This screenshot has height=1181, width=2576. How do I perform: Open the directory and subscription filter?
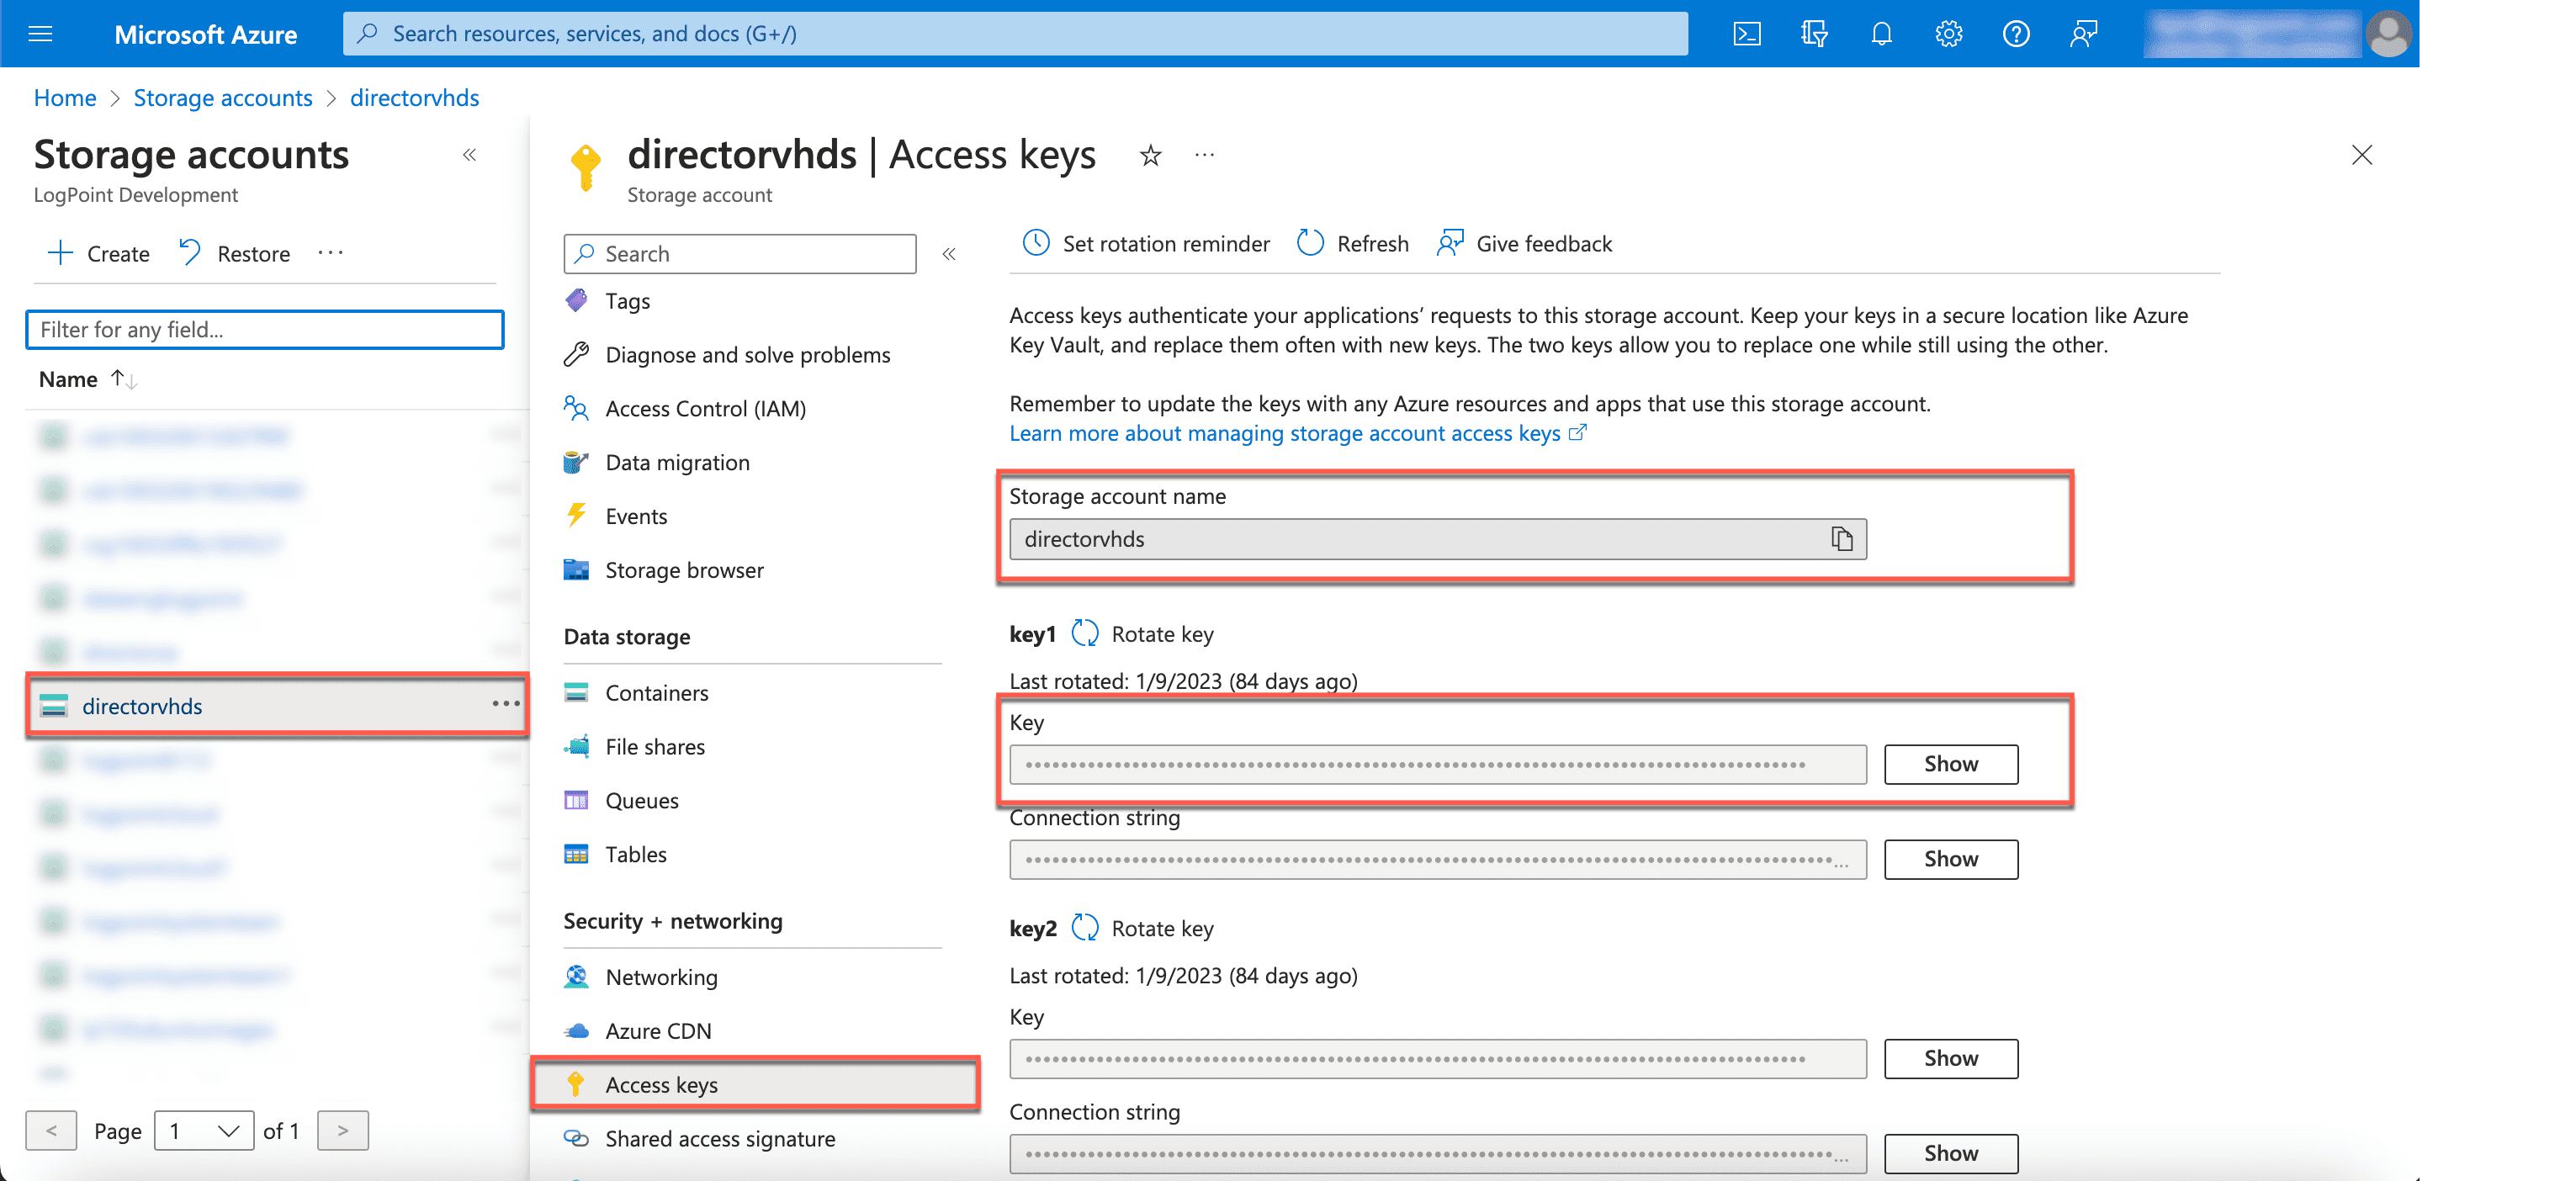pos(1814,33)
